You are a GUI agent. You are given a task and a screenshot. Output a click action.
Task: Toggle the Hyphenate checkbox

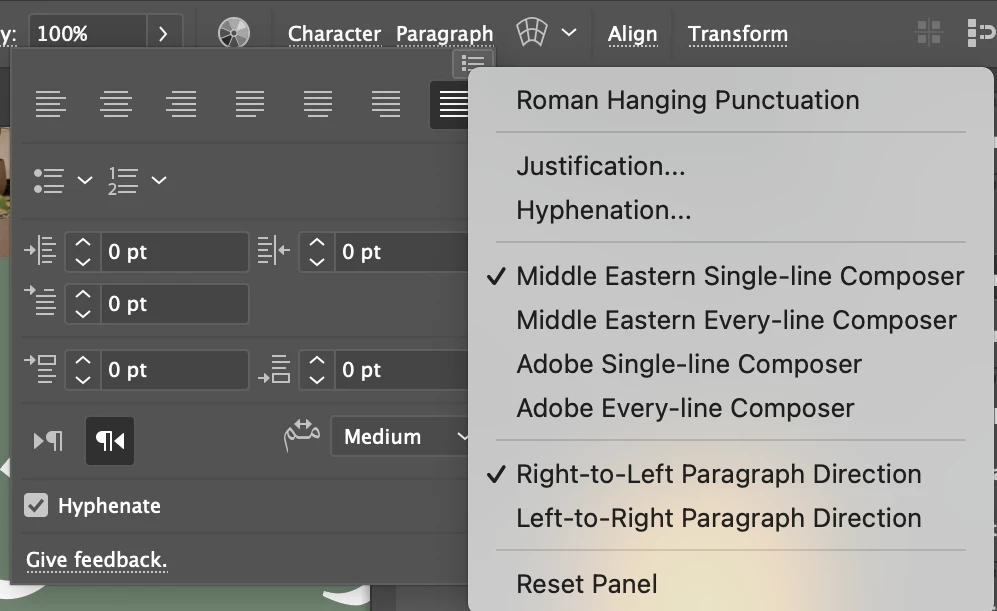pos(37,505)
